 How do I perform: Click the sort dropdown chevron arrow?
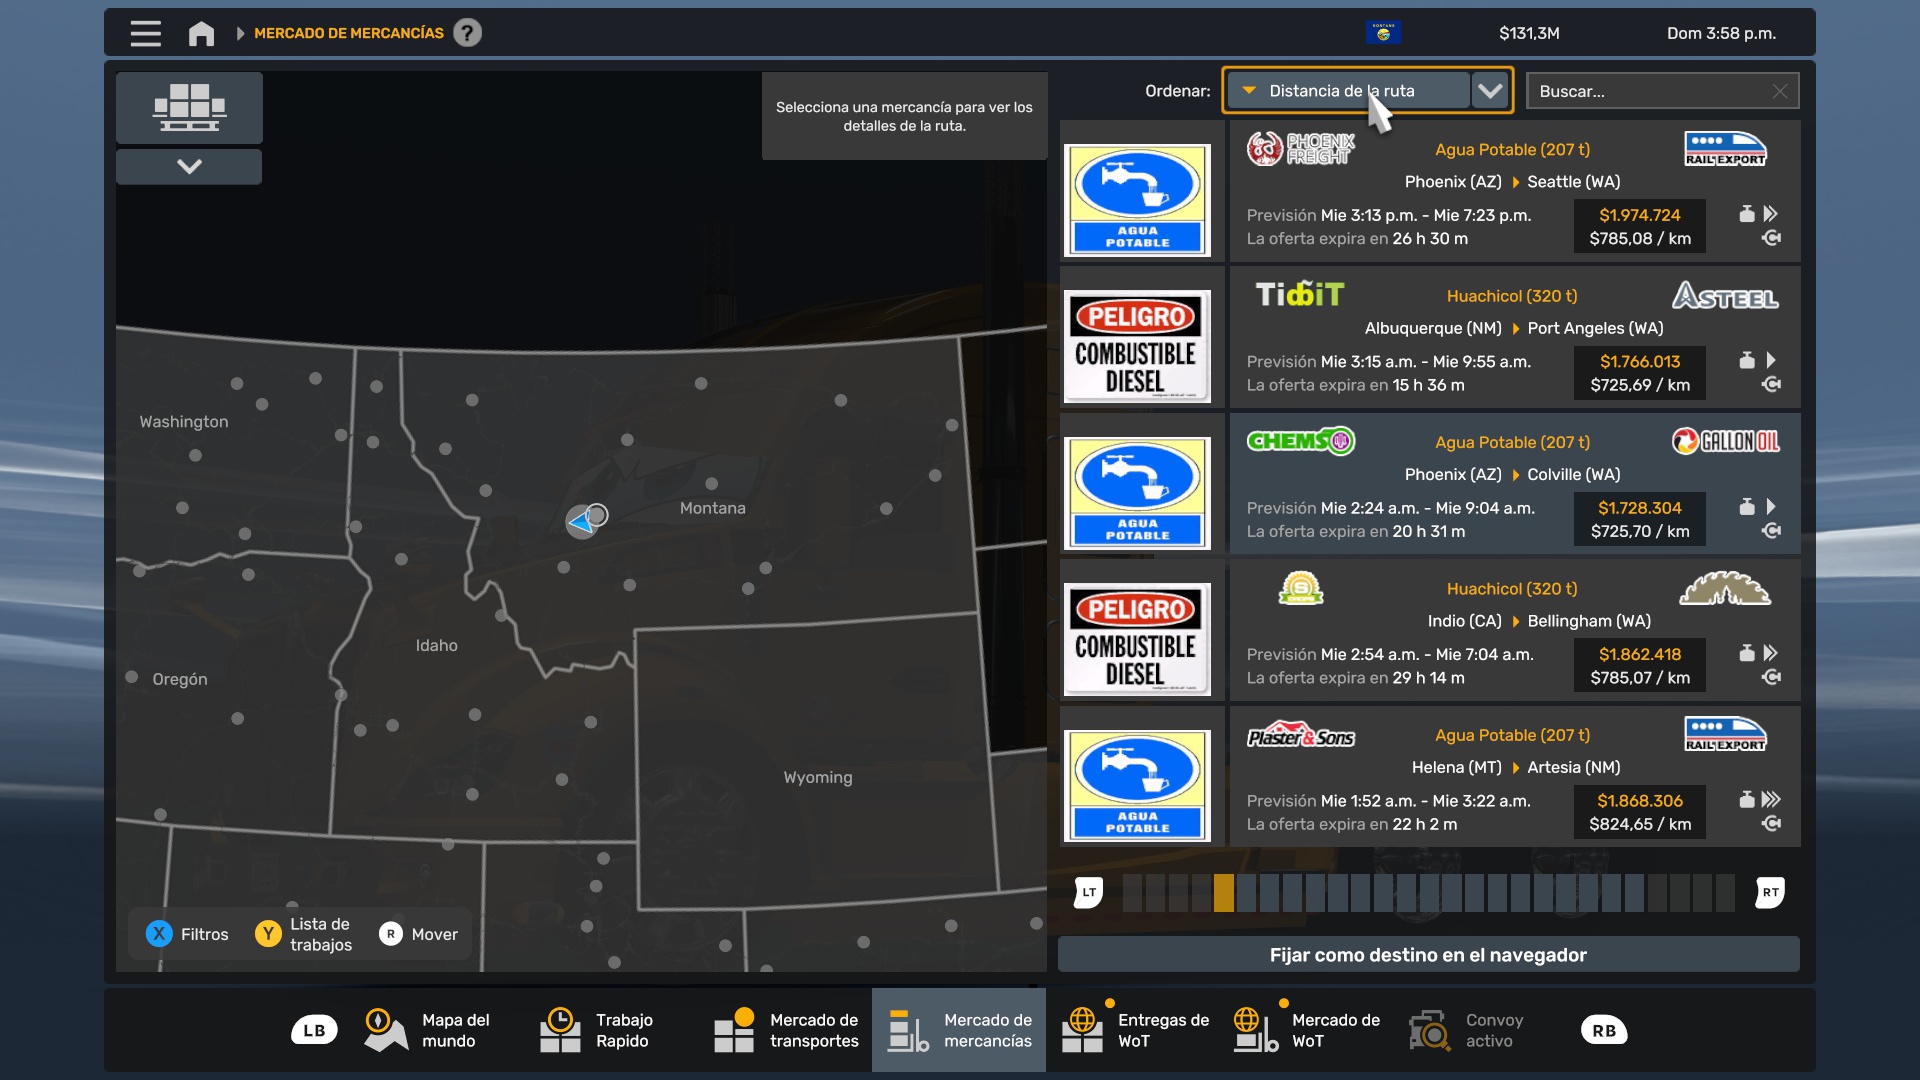[x=1490, y=91]
